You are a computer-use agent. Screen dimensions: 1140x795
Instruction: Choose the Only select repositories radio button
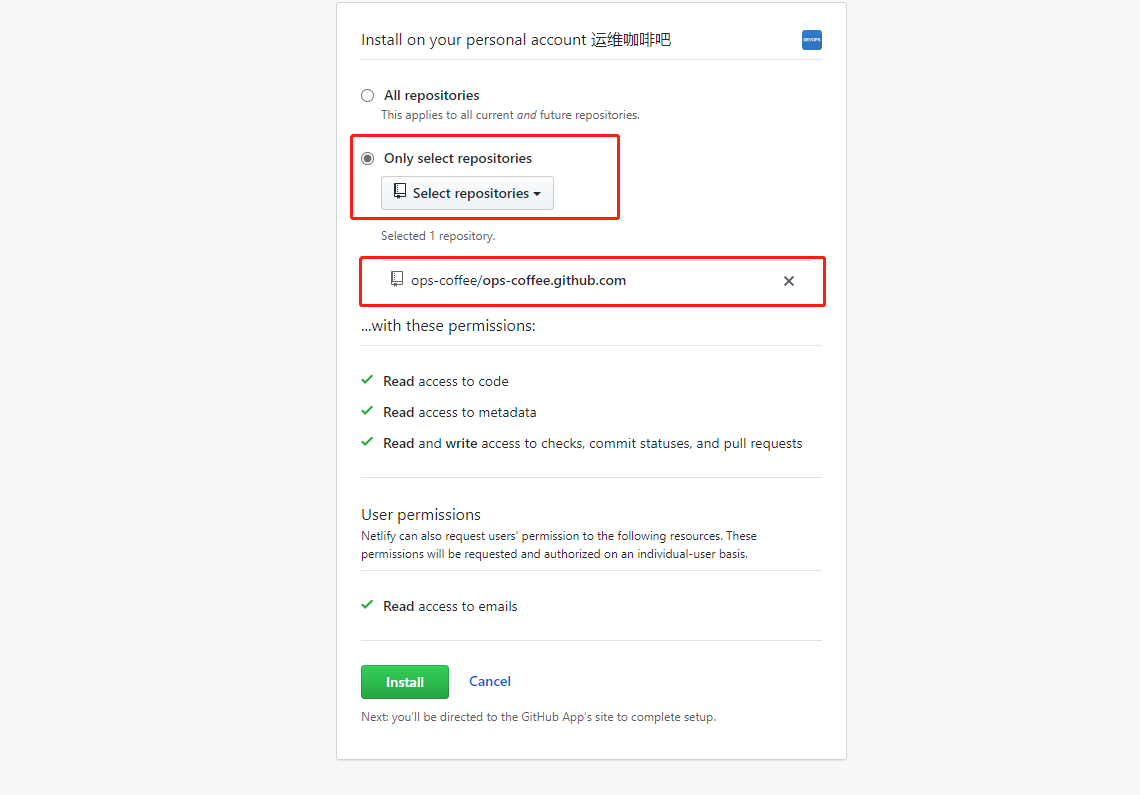[x=367, y=159]
